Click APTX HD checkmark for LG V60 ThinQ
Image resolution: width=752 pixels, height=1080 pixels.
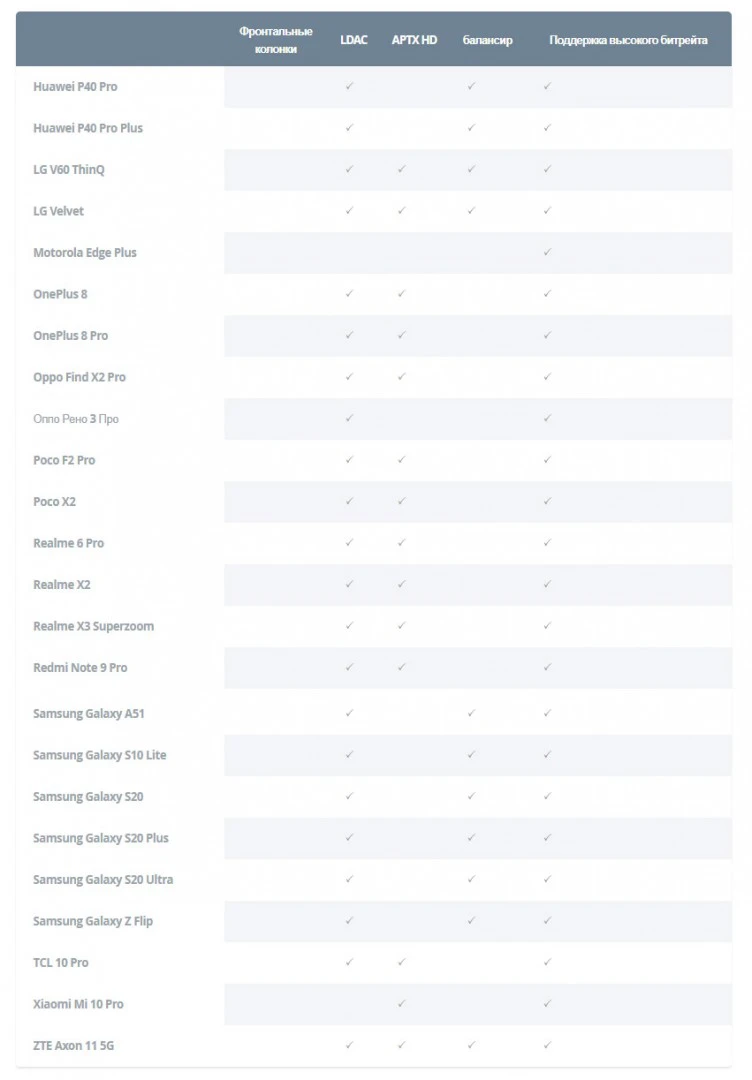click(x=401, y=170)
